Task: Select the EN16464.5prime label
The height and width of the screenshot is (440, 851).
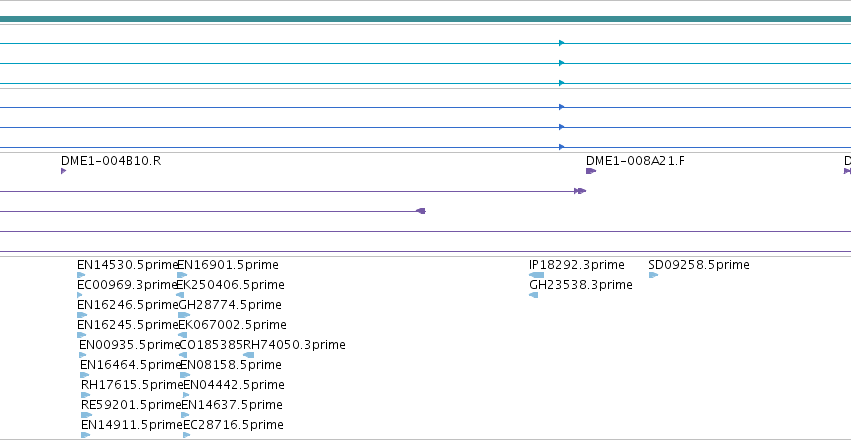Action: 130,365
